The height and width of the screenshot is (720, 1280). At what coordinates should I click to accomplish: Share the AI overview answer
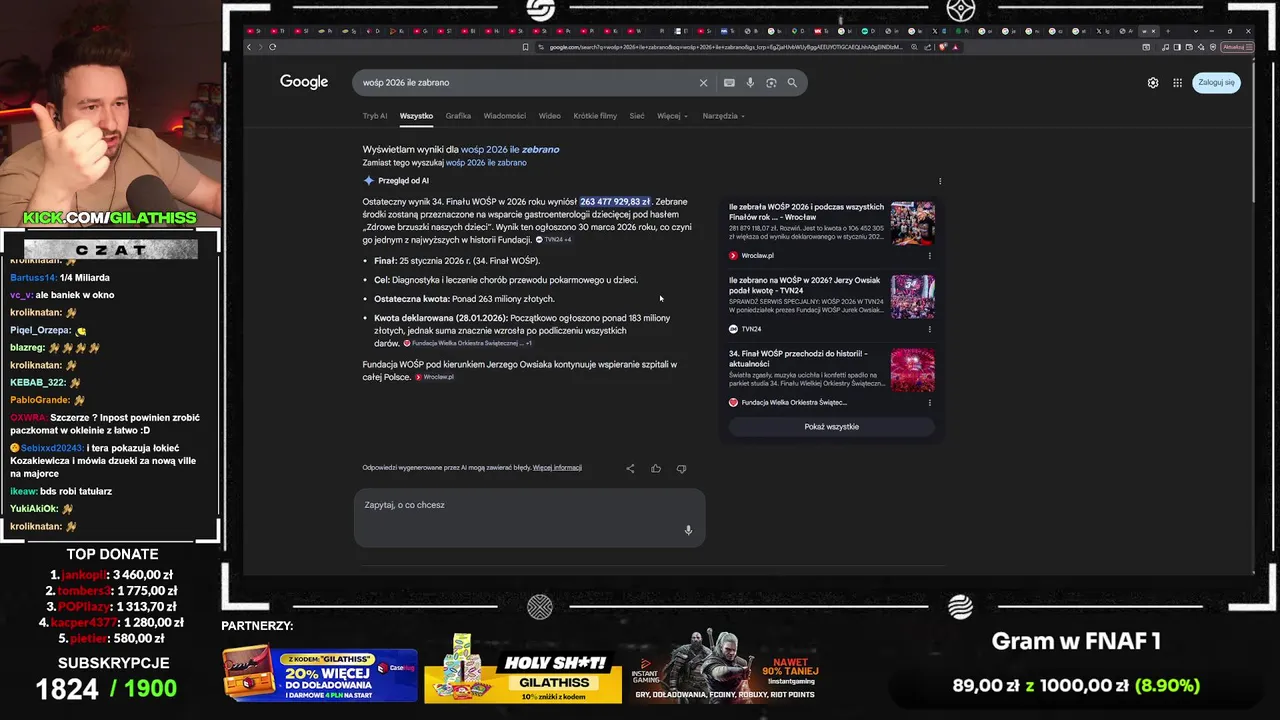(x=630, y=468)
